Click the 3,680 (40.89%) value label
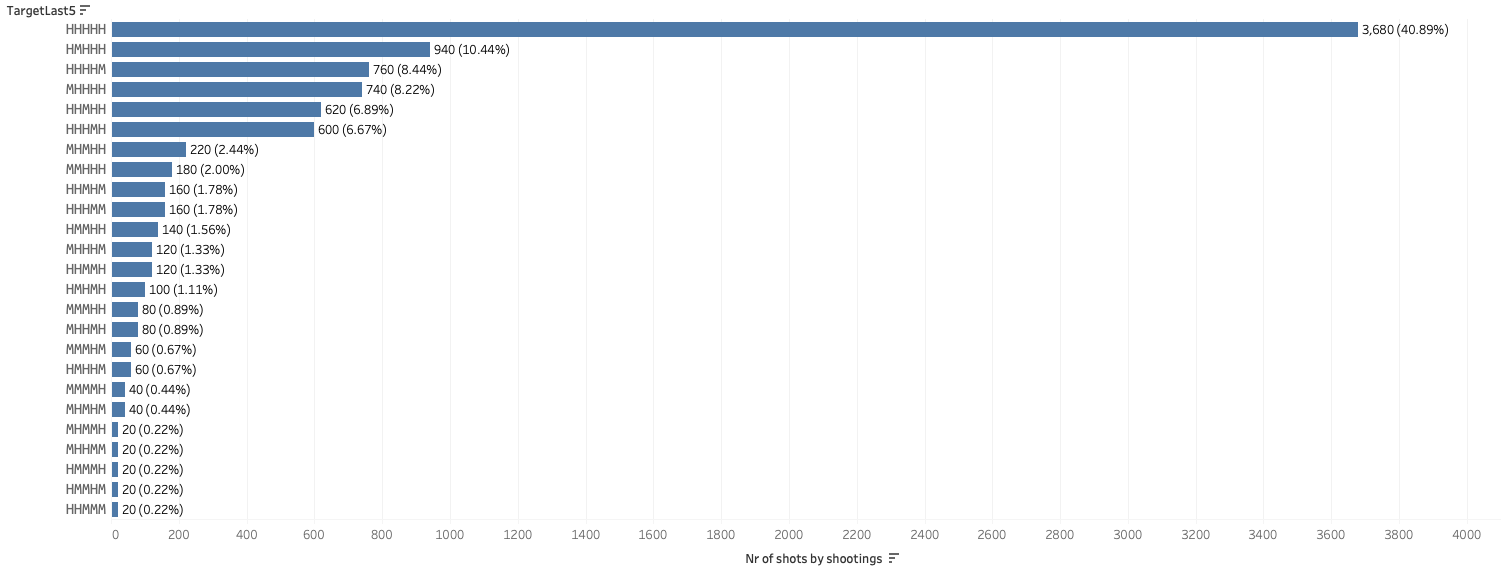Viewport: 1501px width, 579px height. point(1405,30)
